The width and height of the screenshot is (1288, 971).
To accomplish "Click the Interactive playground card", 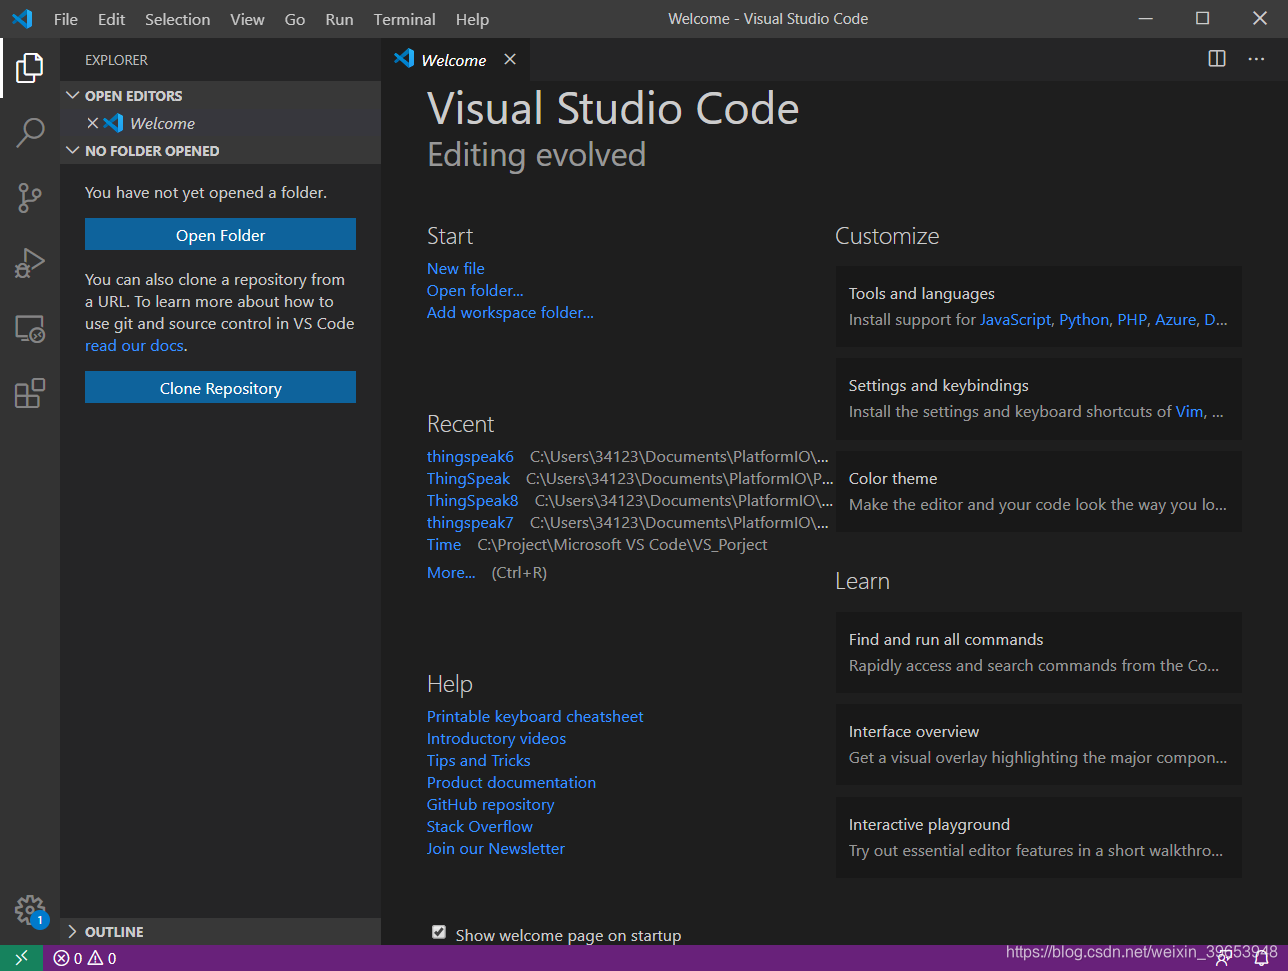I will pyautogui.click(x=1039, y=838).
